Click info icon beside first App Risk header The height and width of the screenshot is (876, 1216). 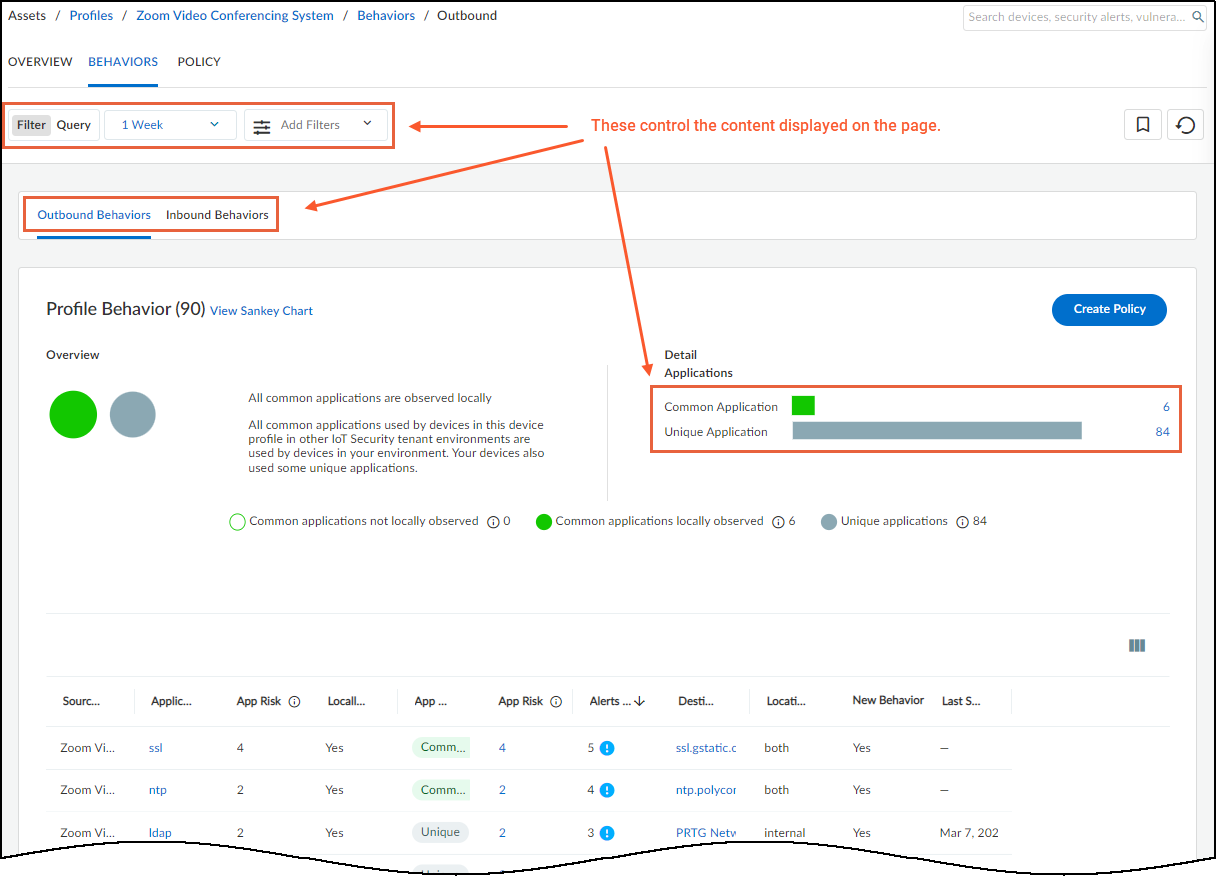pyautogui.click(x=294, y=702)
